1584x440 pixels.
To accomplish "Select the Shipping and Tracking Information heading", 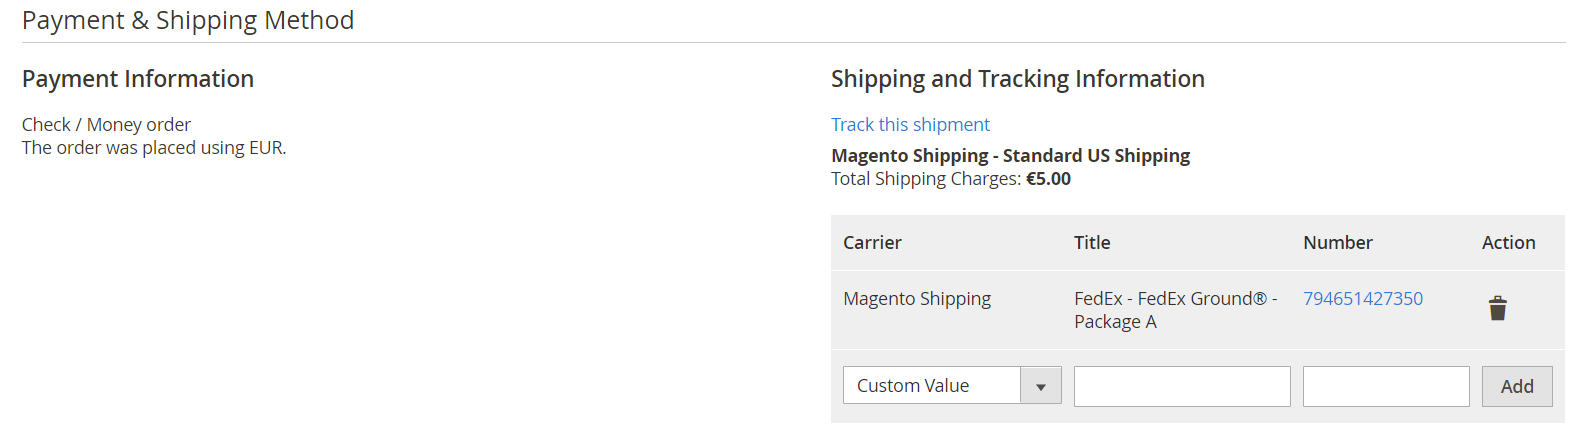I will point(1018,79).
